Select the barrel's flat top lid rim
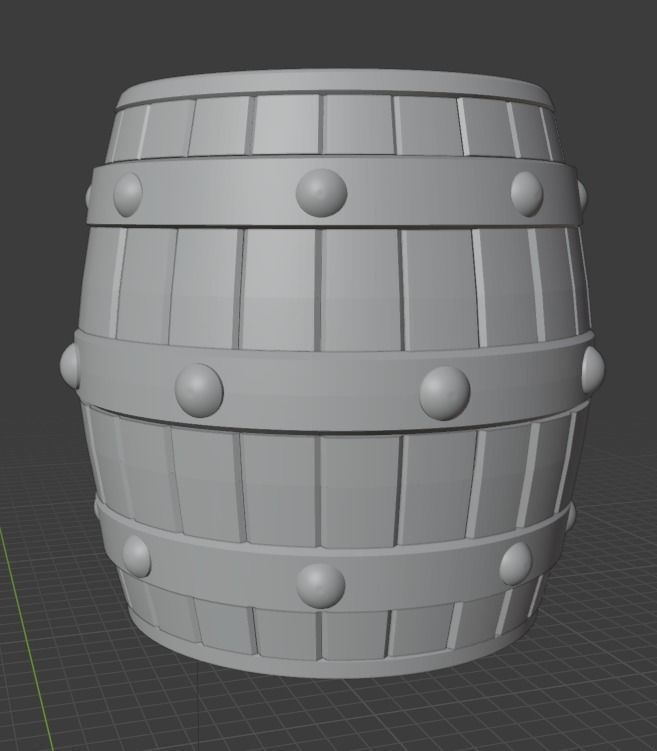This screenshot has width=657, height=751. click(x=336, y=86)
